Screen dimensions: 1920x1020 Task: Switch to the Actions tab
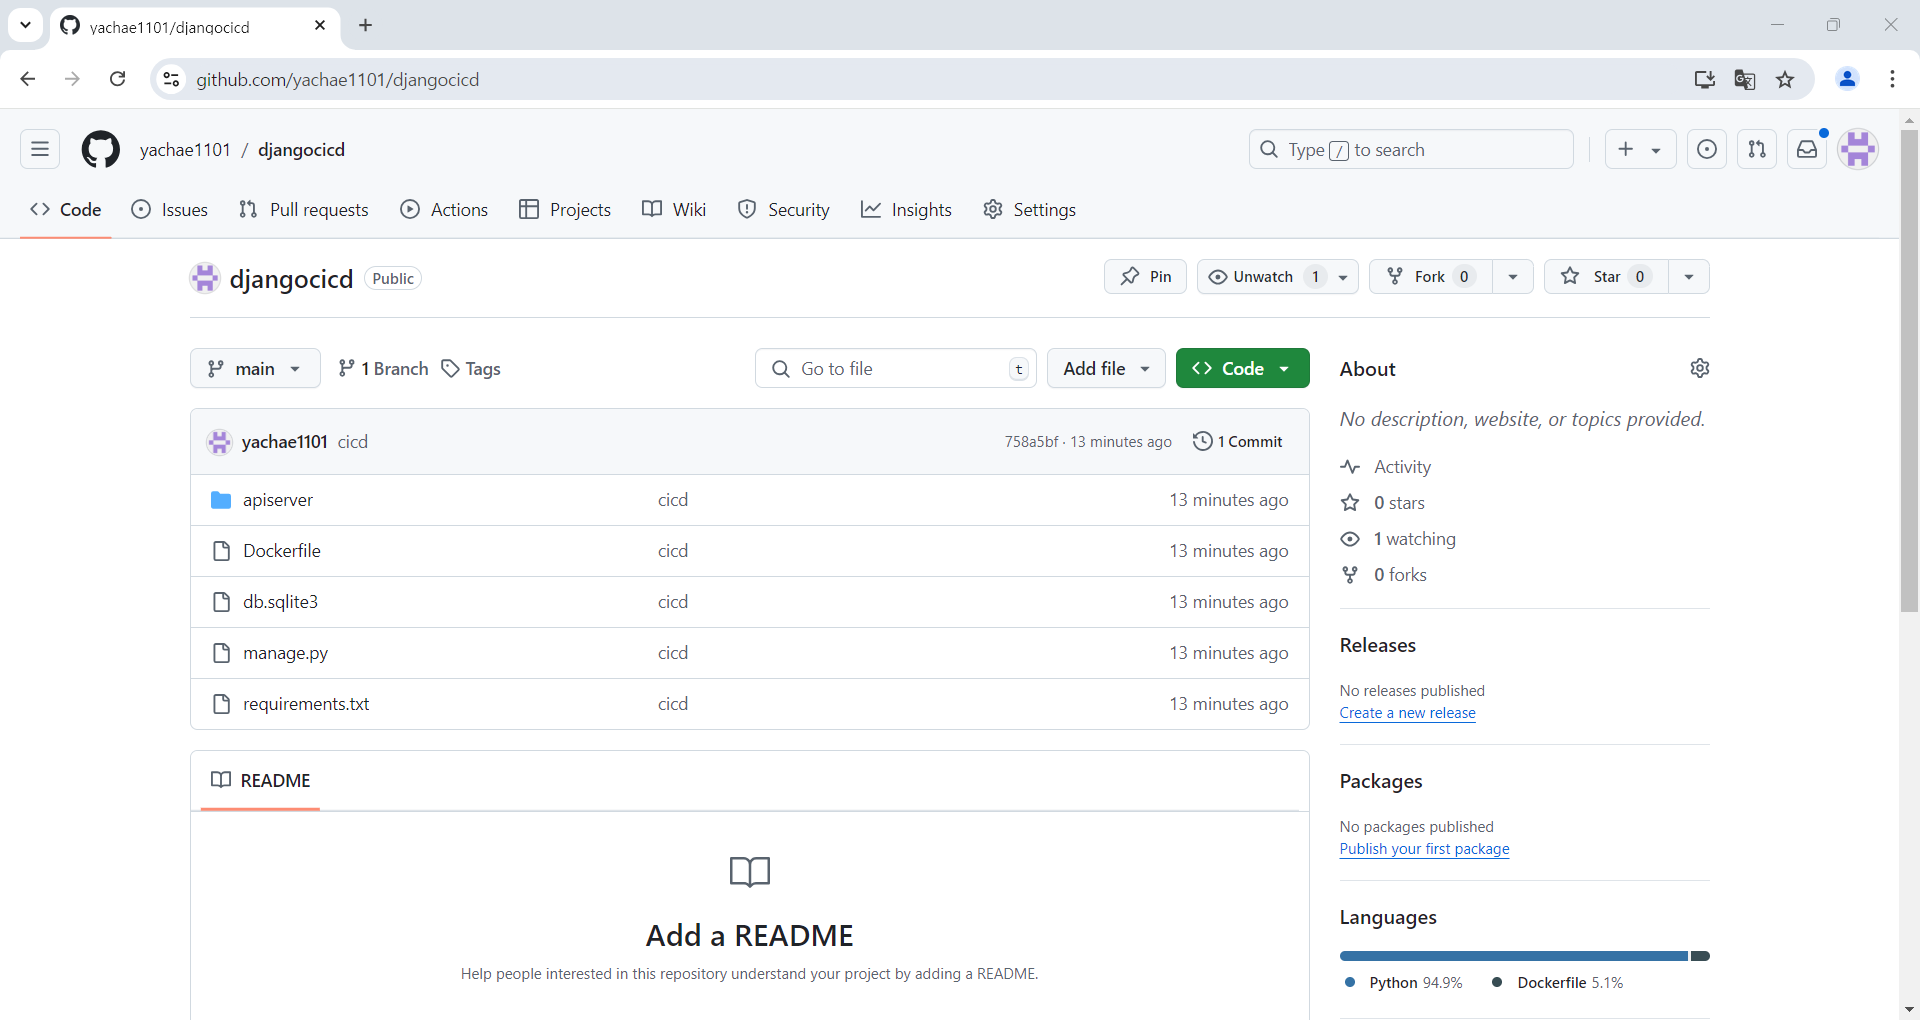pos(444,210)
